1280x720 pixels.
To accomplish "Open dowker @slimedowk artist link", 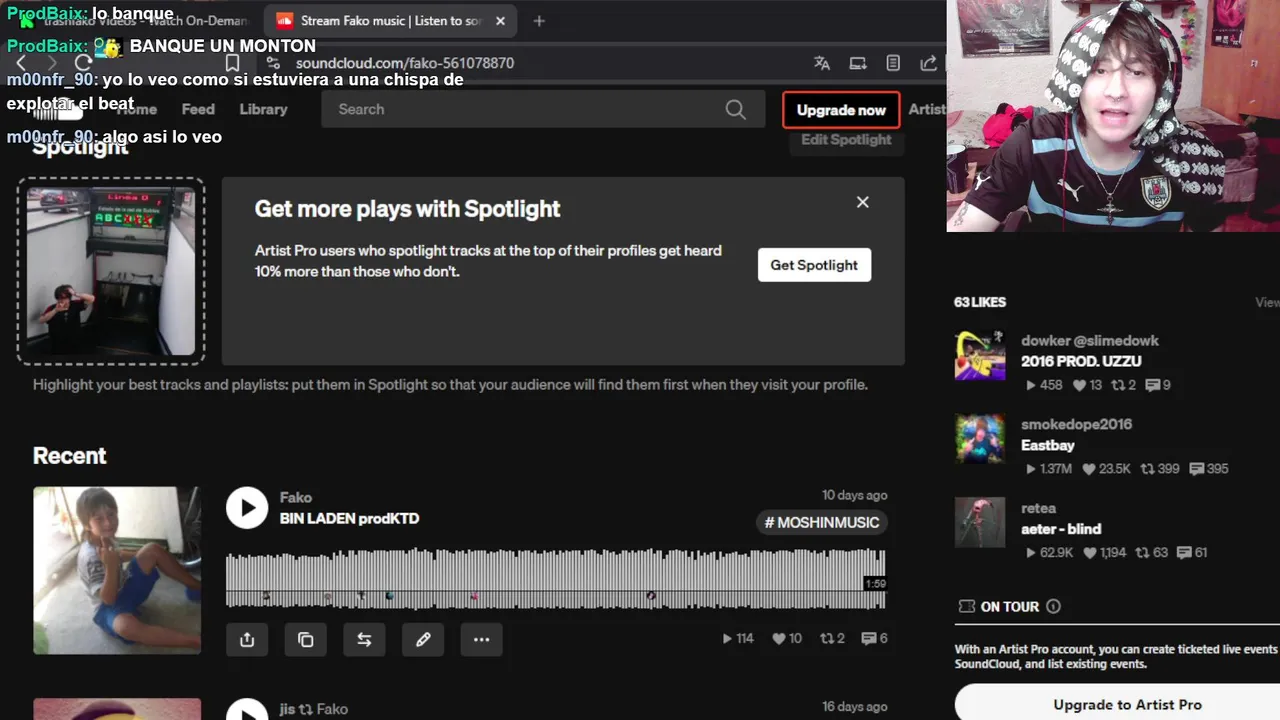I will click(x=1090, y=340).
